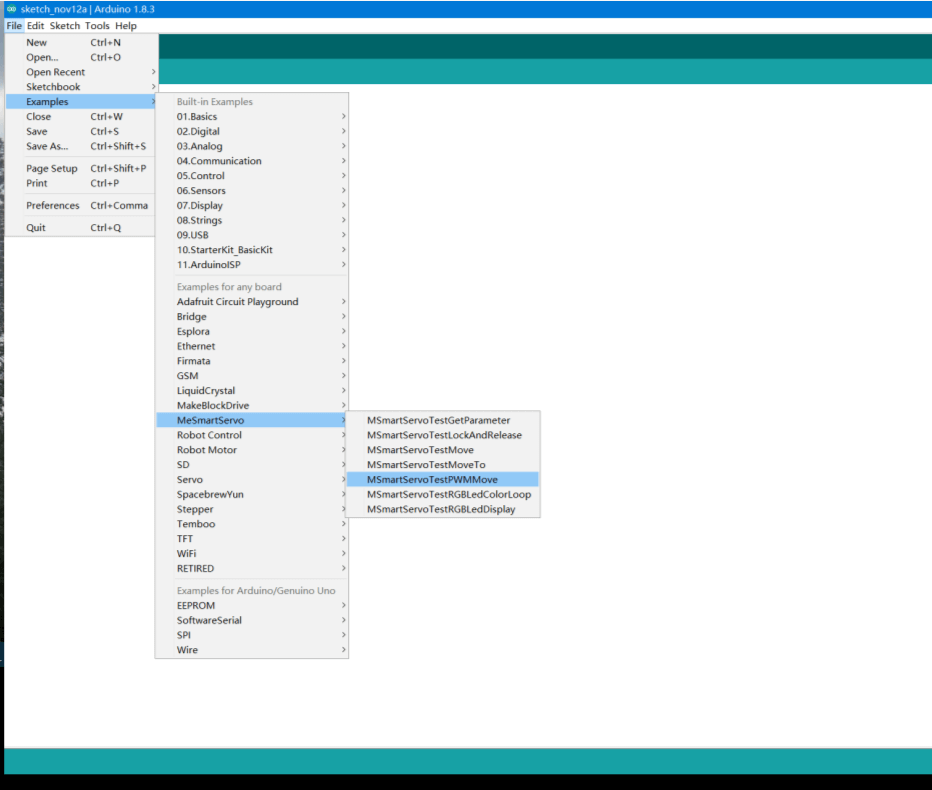
Task: Open the MSmartServoTestMoveTo example
Action: (x=443, y=465)
